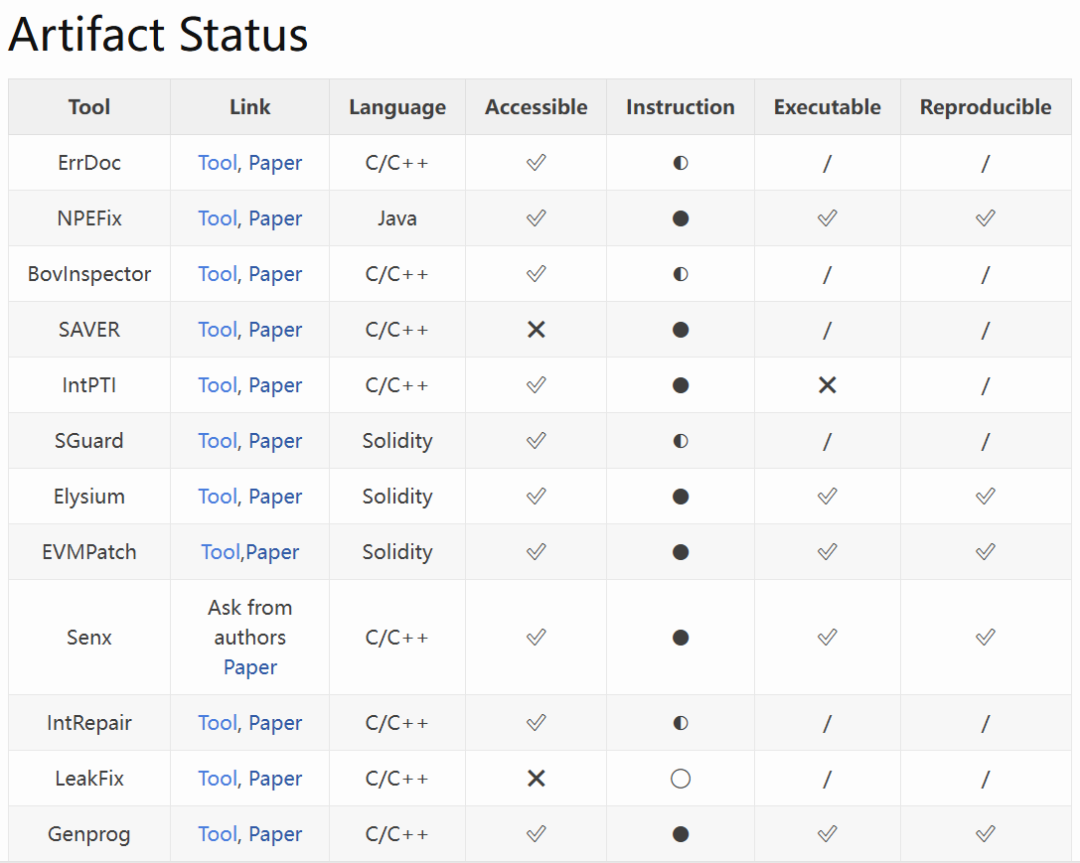Open the ErrDoc Tool link

point(217,163)
